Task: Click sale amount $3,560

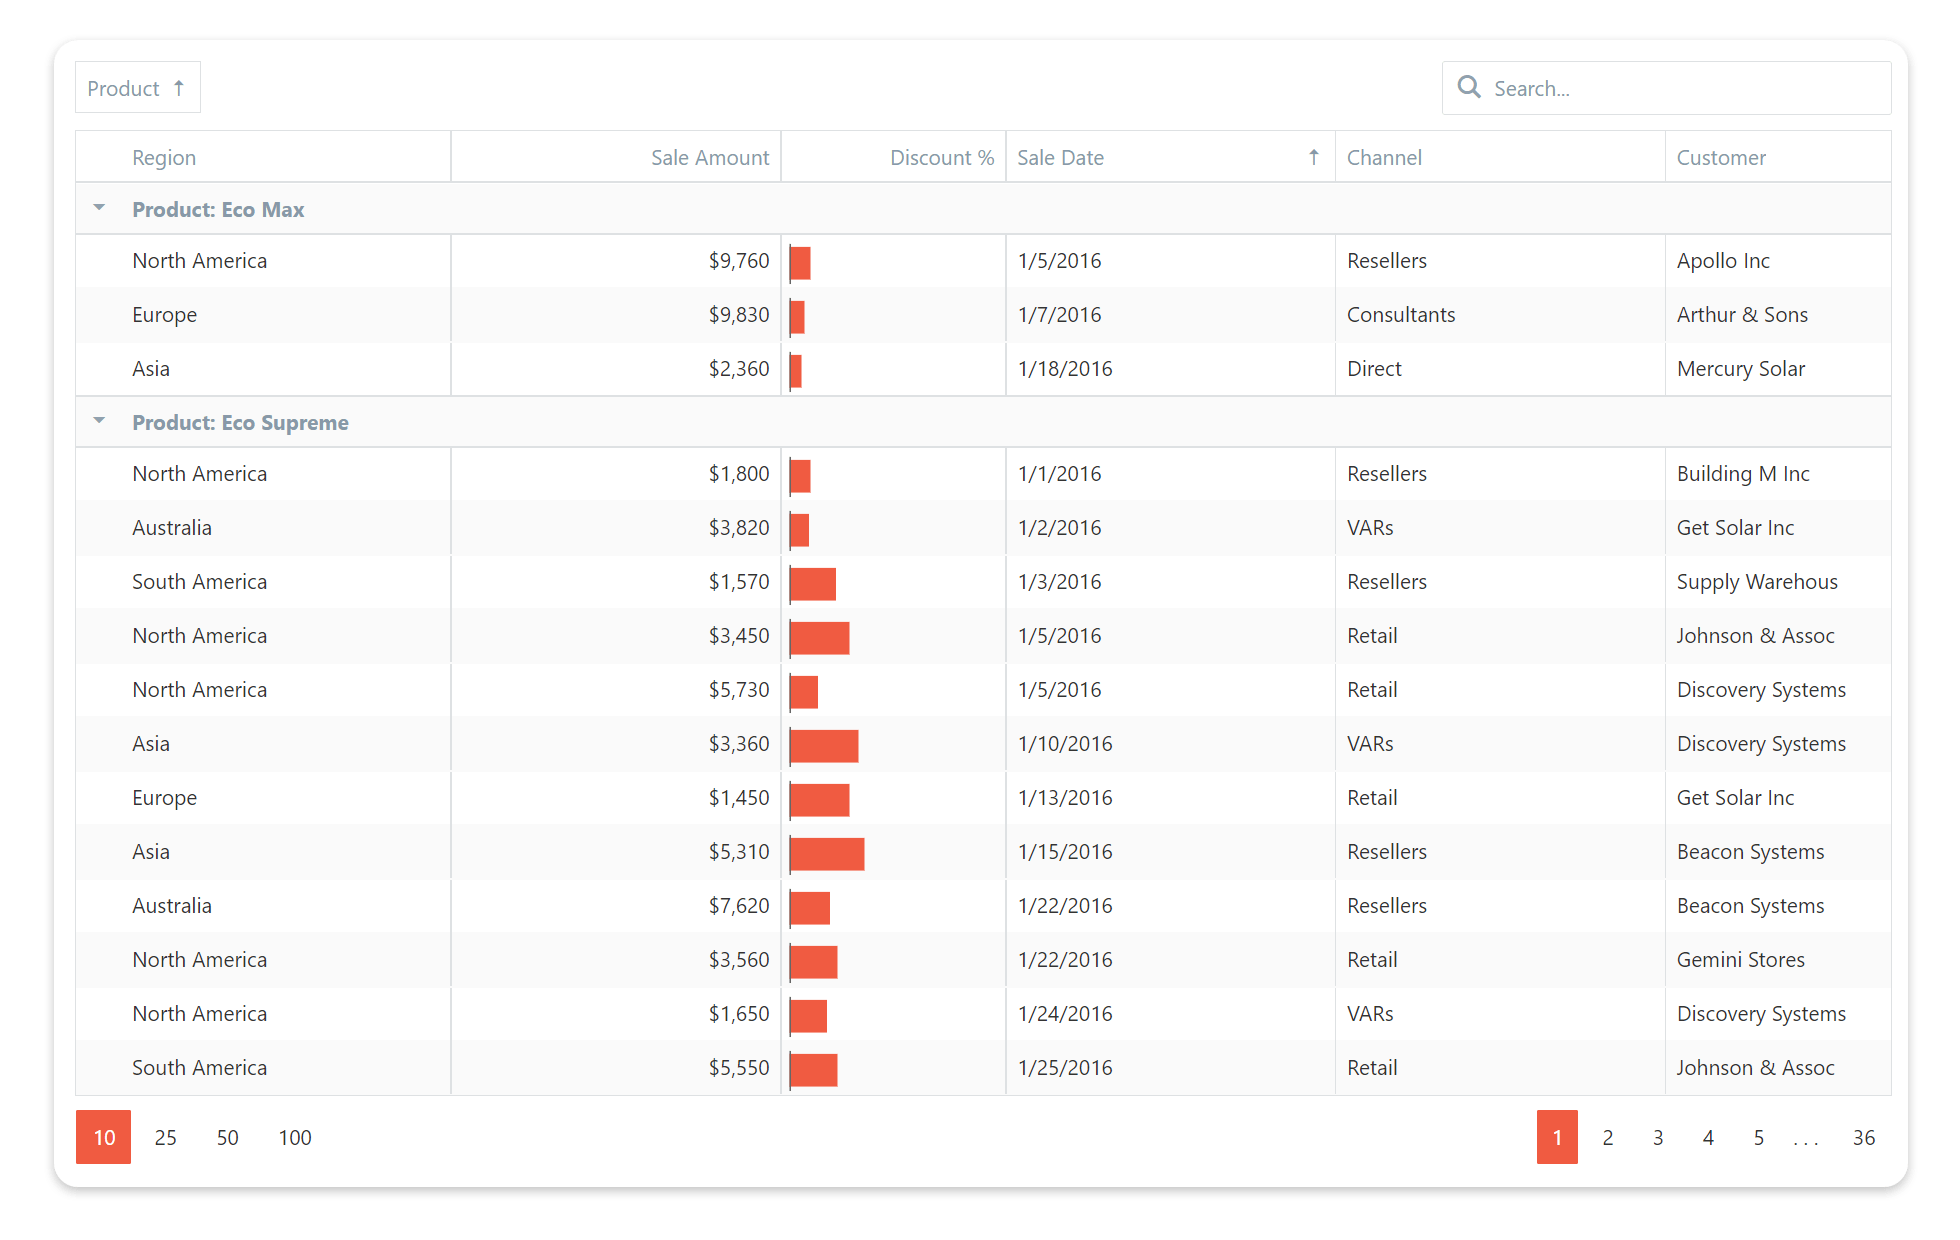Action: (x=739, y=960)
